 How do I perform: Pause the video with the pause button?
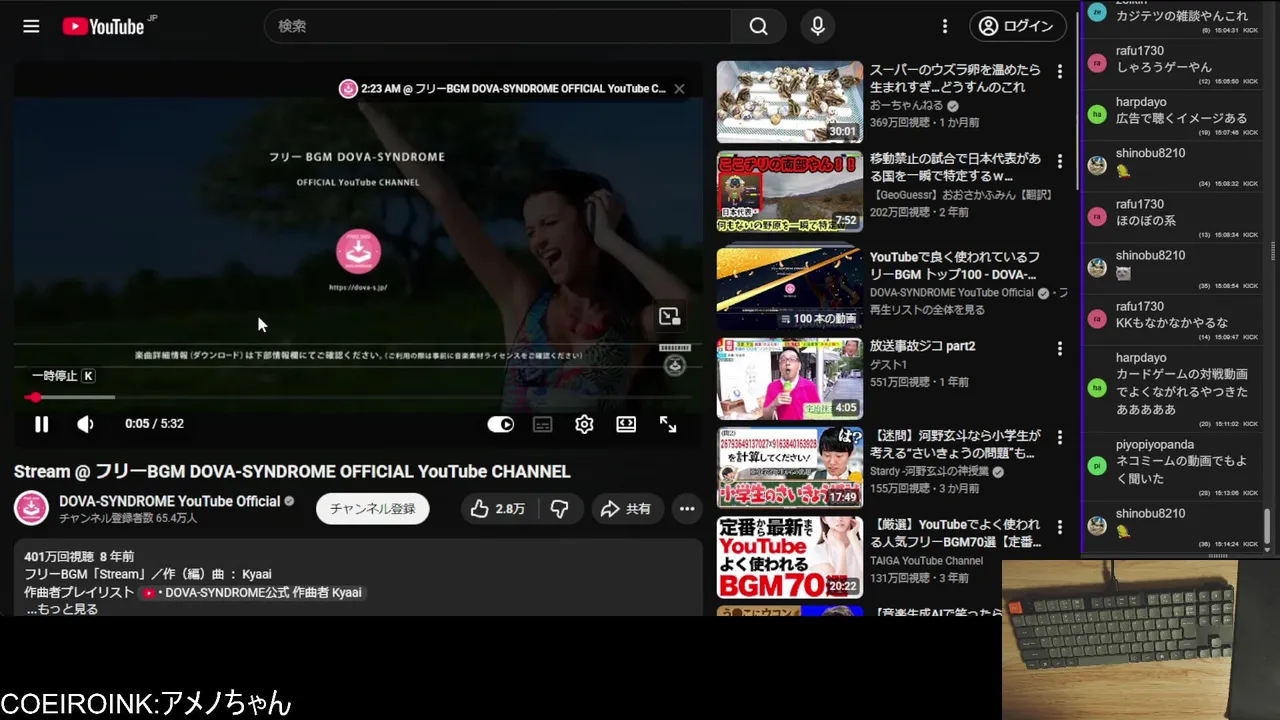(41, 424)
